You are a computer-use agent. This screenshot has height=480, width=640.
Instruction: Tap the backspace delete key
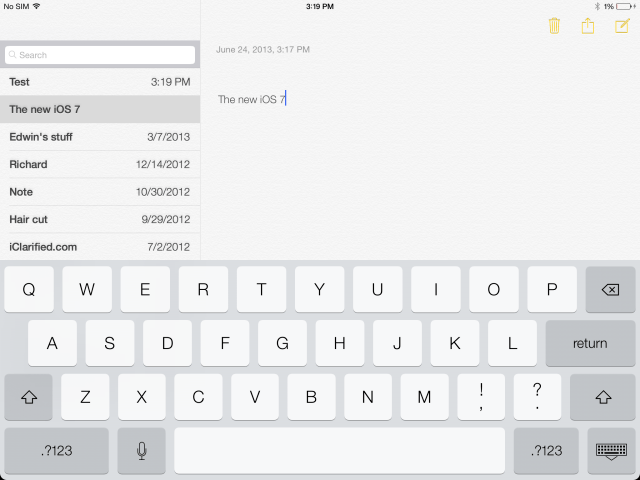[610, 289]
